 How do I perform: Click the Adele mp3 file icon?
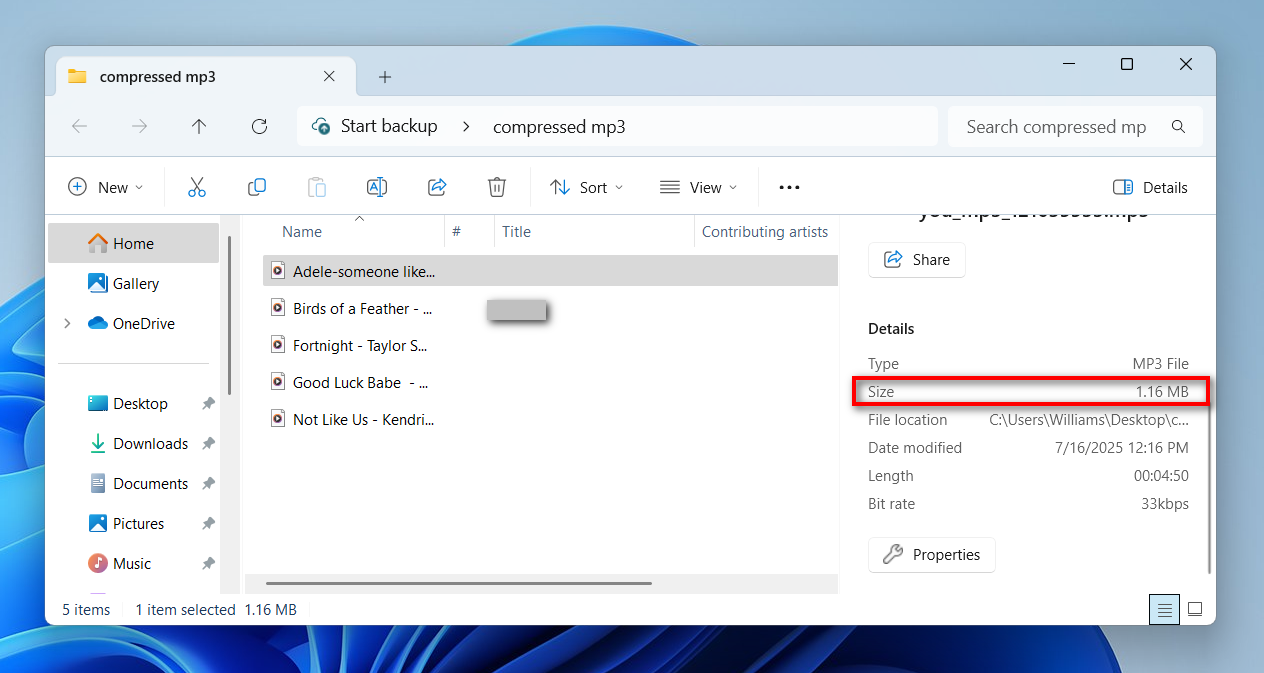[278, 271]
